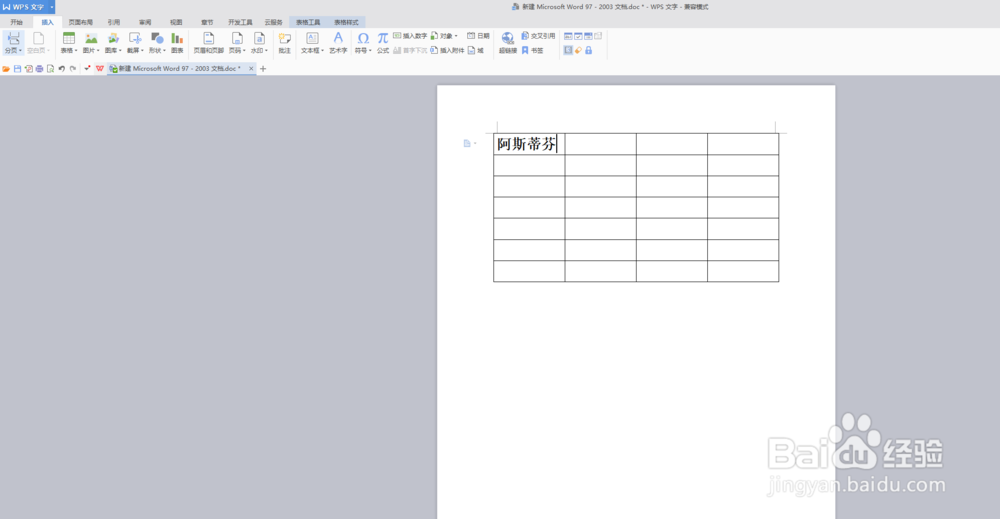Add a new document tab with plus

click(263, 69)
